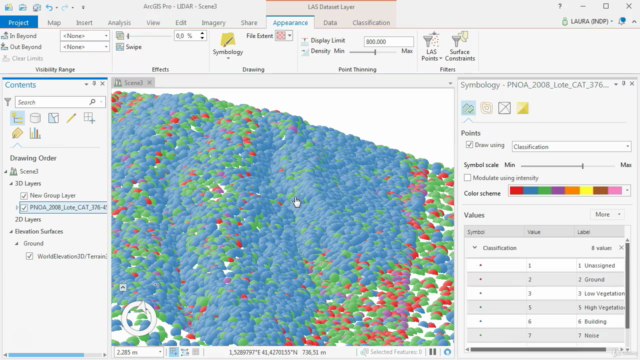Click the save project icon

click(x=36, y=7)
